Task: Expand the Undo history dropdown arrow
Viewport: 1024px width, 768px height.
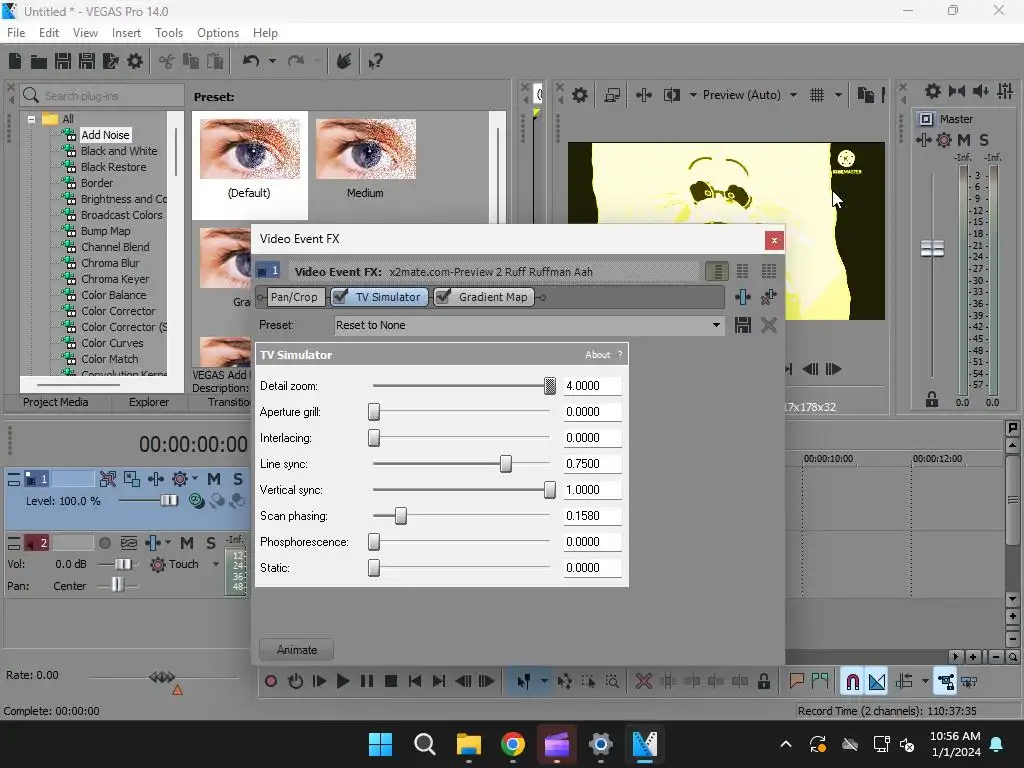Action: [x=272, y=61]
